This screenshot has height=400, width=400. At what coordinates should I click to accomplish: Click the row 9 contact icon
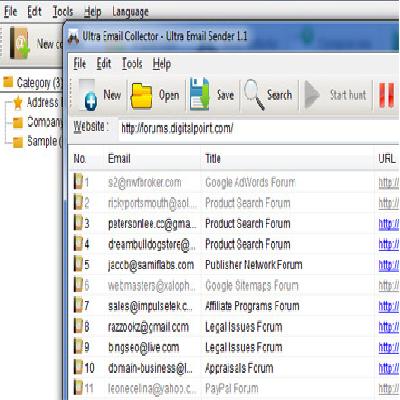pos(78,347)
